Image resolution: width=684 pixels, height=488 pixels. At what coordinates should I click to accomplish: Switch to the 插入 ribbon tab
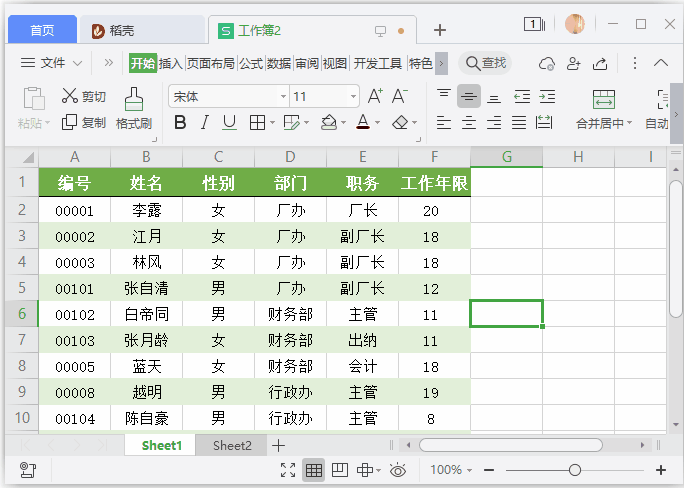tap(171, 63)
